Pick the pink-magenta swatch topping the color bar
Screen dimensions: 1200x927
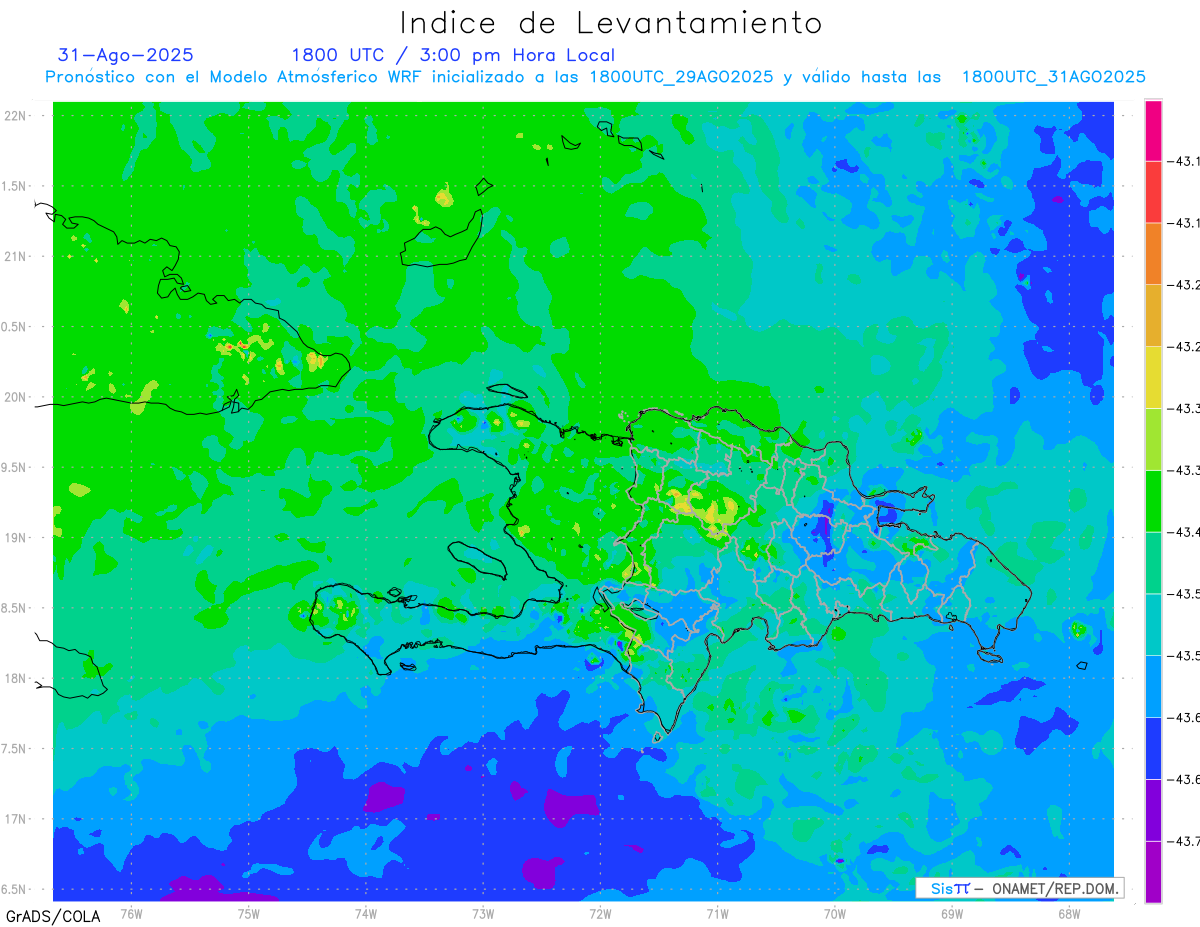click(1153, 130)
